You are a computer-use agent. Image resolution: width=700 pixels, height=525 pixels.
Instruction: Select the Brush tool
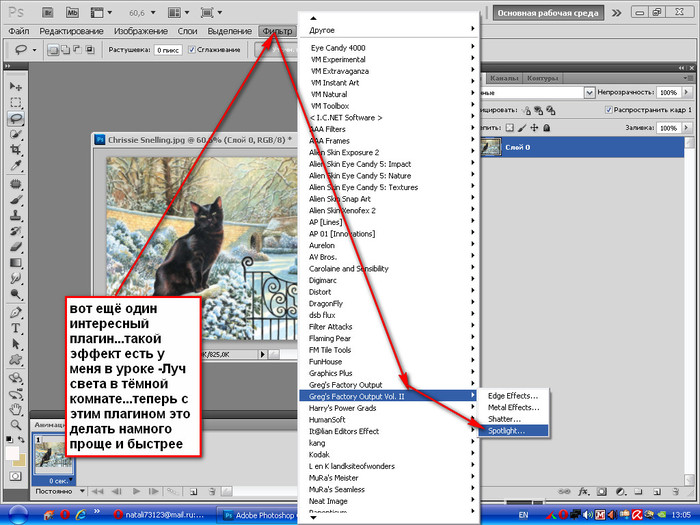pyautogui.click(x=16, y=200)
